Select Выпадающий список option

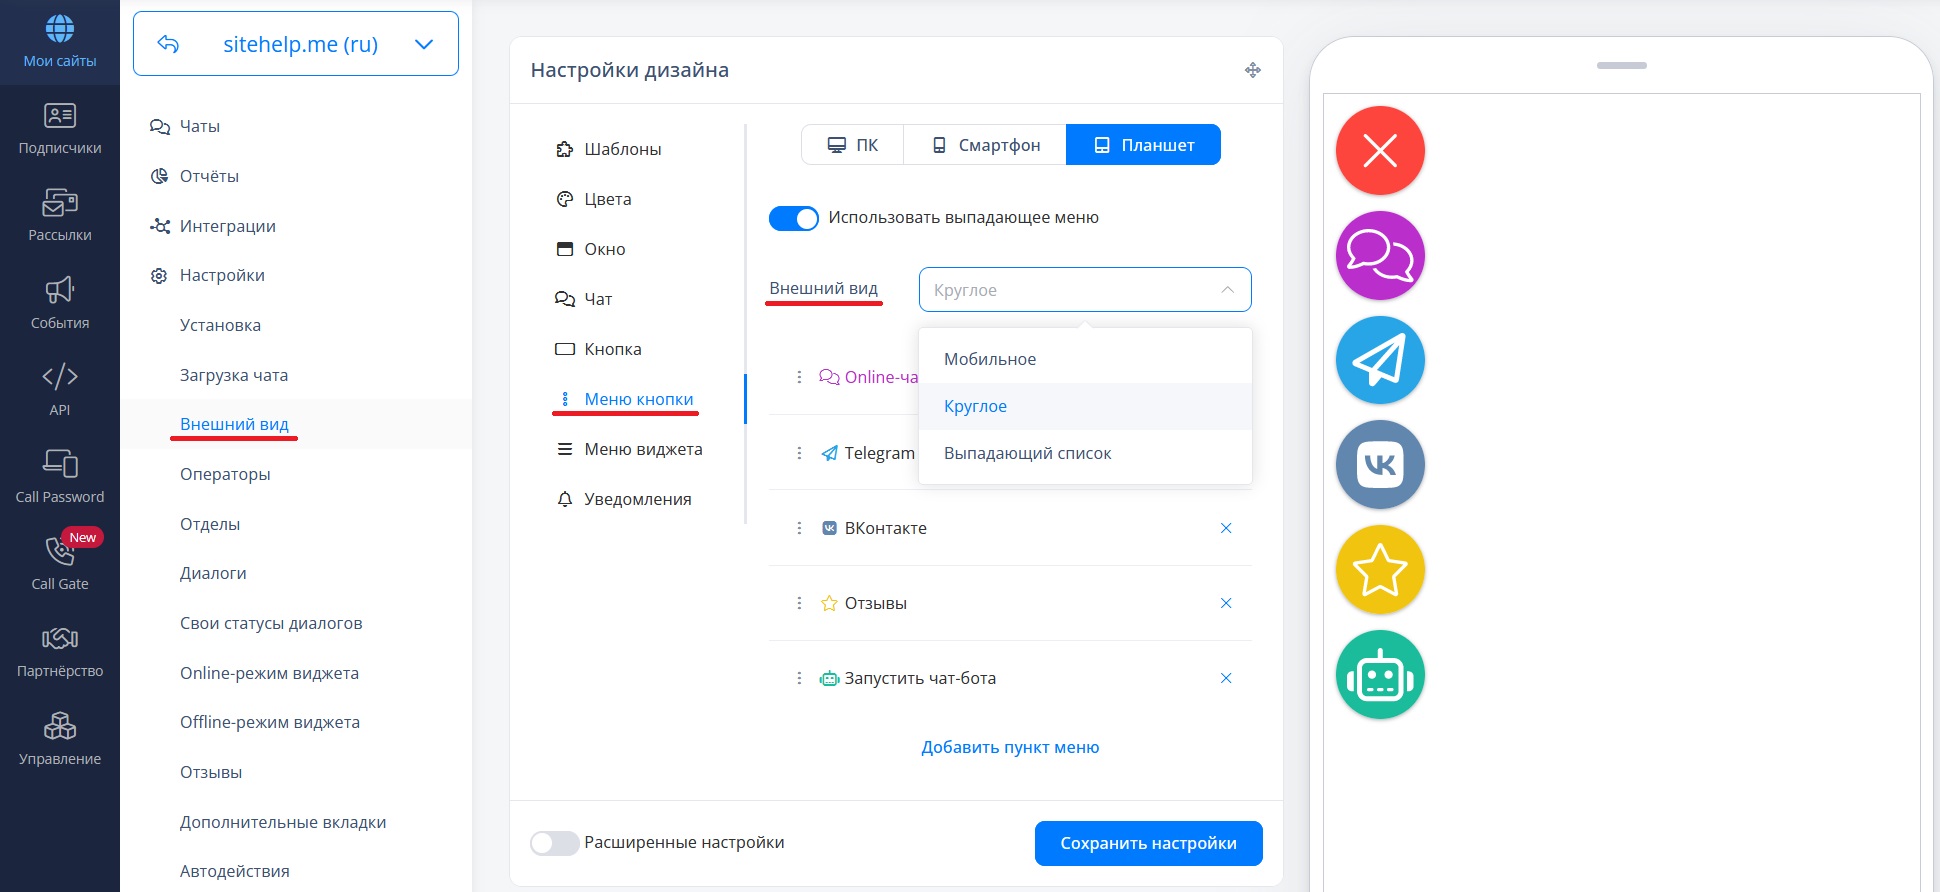[1027, 453]
